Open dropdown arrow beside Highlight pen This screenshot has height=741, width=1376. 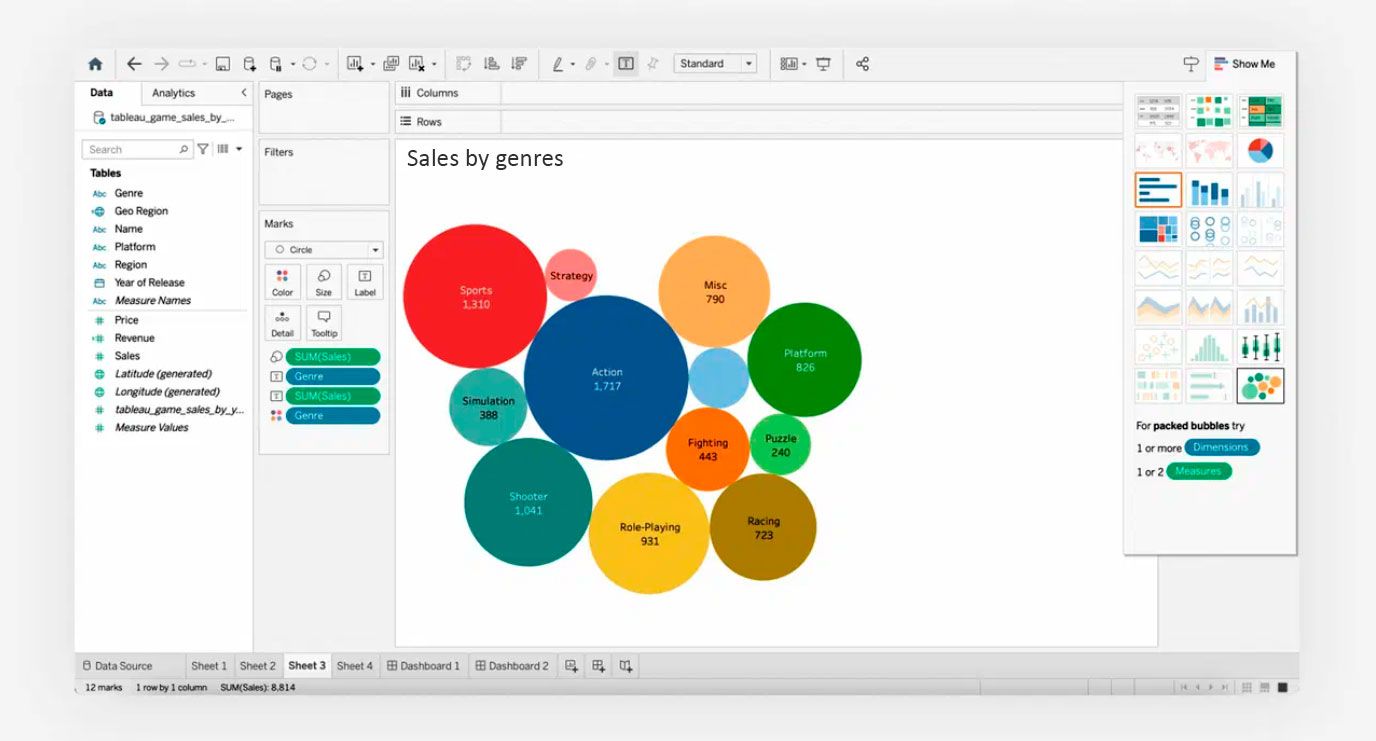(573, 65)
